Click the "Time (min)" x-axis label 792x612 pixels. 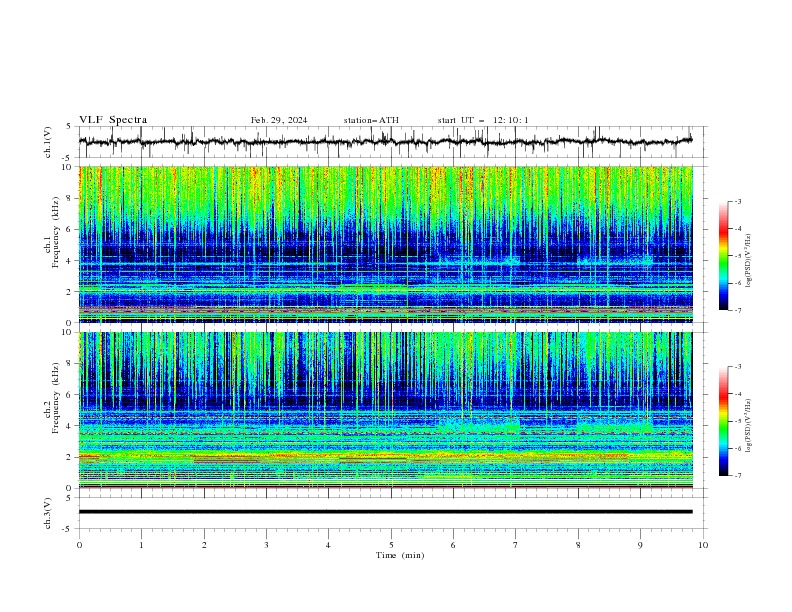coord(400,555)
